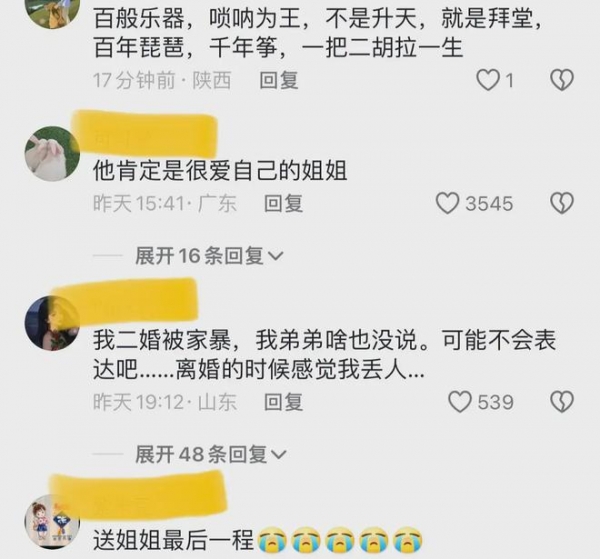This screenshot has height=559, width=600.
Task: Tap broken heart on 山东 comment
Action: pyautogui.click(x=562, y=402)
